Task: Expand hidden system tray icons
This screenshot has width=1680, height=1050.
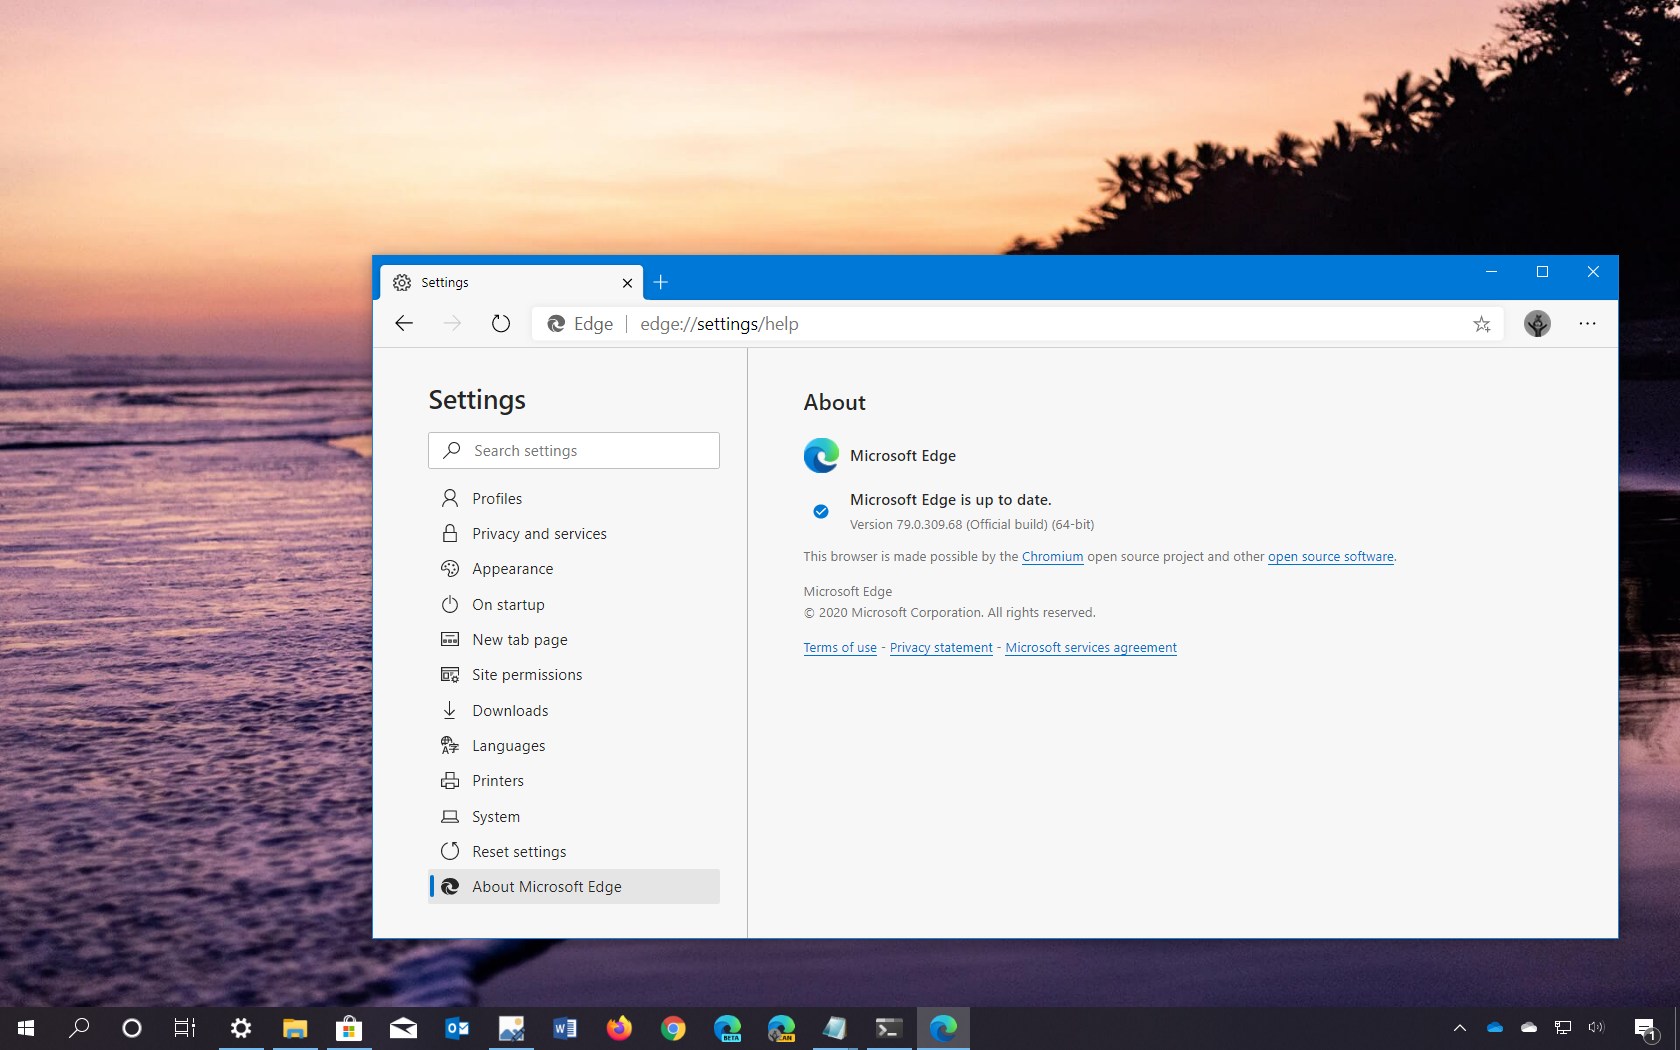Action: 1459,1028
